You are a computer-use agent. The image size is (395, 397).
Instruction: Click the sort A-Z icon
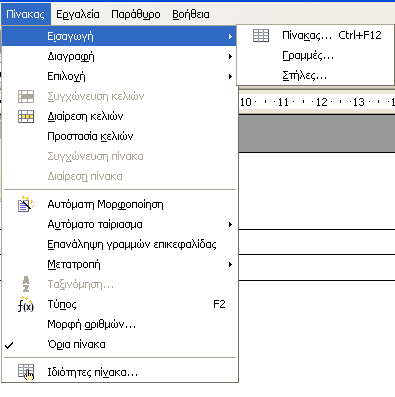26,284
